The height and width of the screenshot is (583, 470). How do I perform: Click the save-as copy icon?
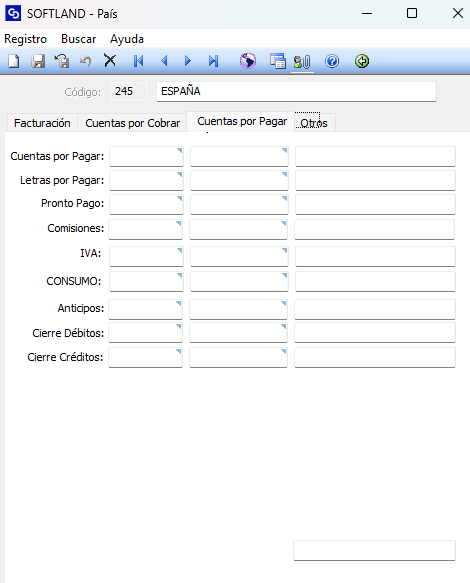[x=62, y=61]
